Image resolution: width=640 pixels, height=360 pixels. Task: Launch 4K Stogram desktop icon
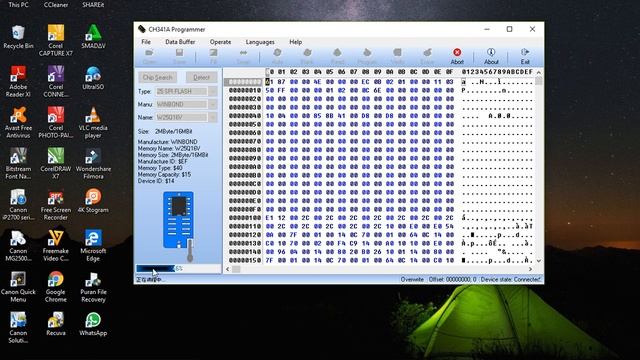[x=93, y=201]
